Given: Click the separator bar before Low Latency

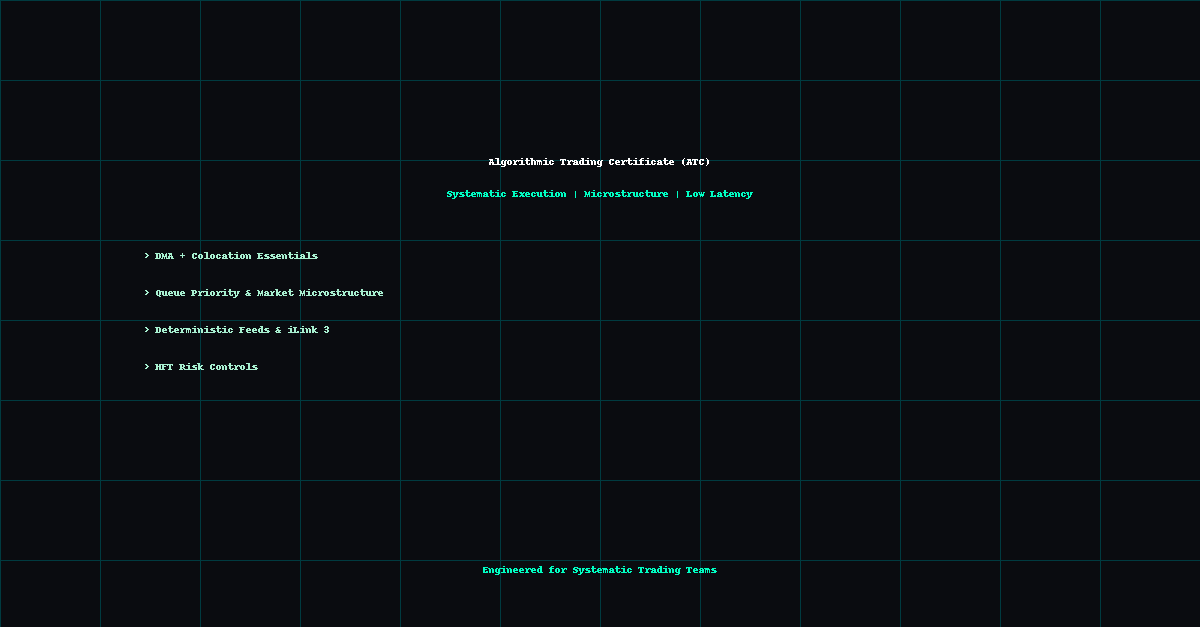Looking at the screenshot, I should coord(677,194).
